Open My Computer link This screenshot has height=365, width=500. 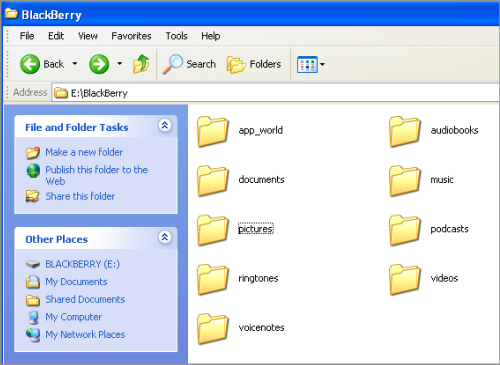coord(74,317)
